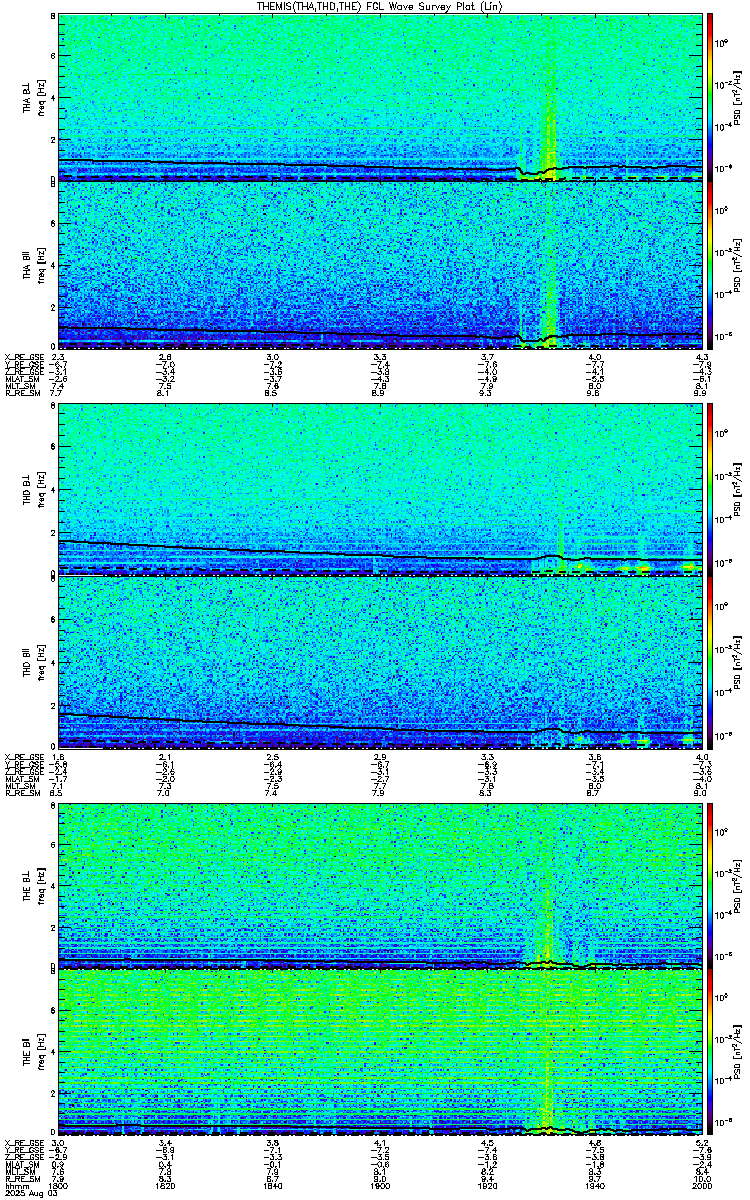
Task: Click the THA B-parallel panel color bar
Action: [x=710, y=264]
